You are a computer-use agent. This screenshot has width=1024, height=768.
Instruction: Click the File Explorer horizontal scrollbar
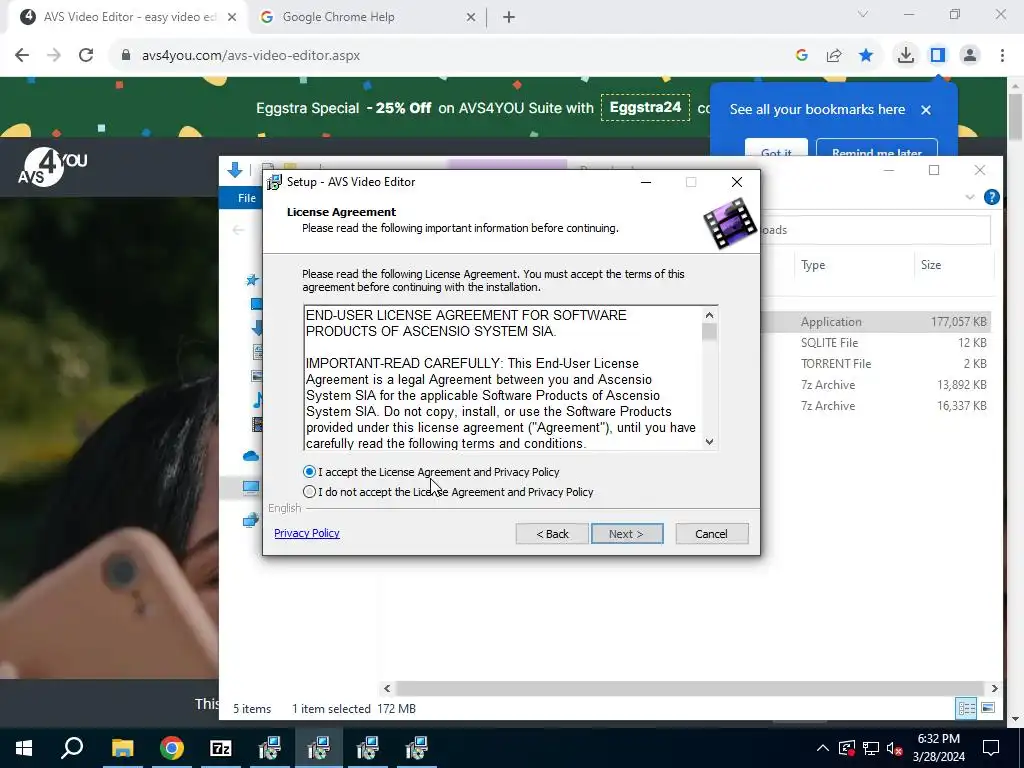(689, 688)
